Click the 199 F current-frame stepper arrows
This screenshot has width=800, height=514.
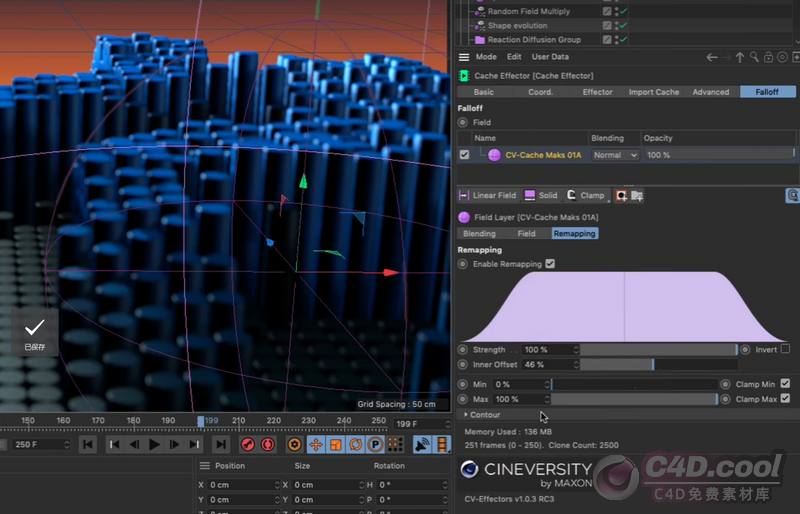[x=447, y=424]
